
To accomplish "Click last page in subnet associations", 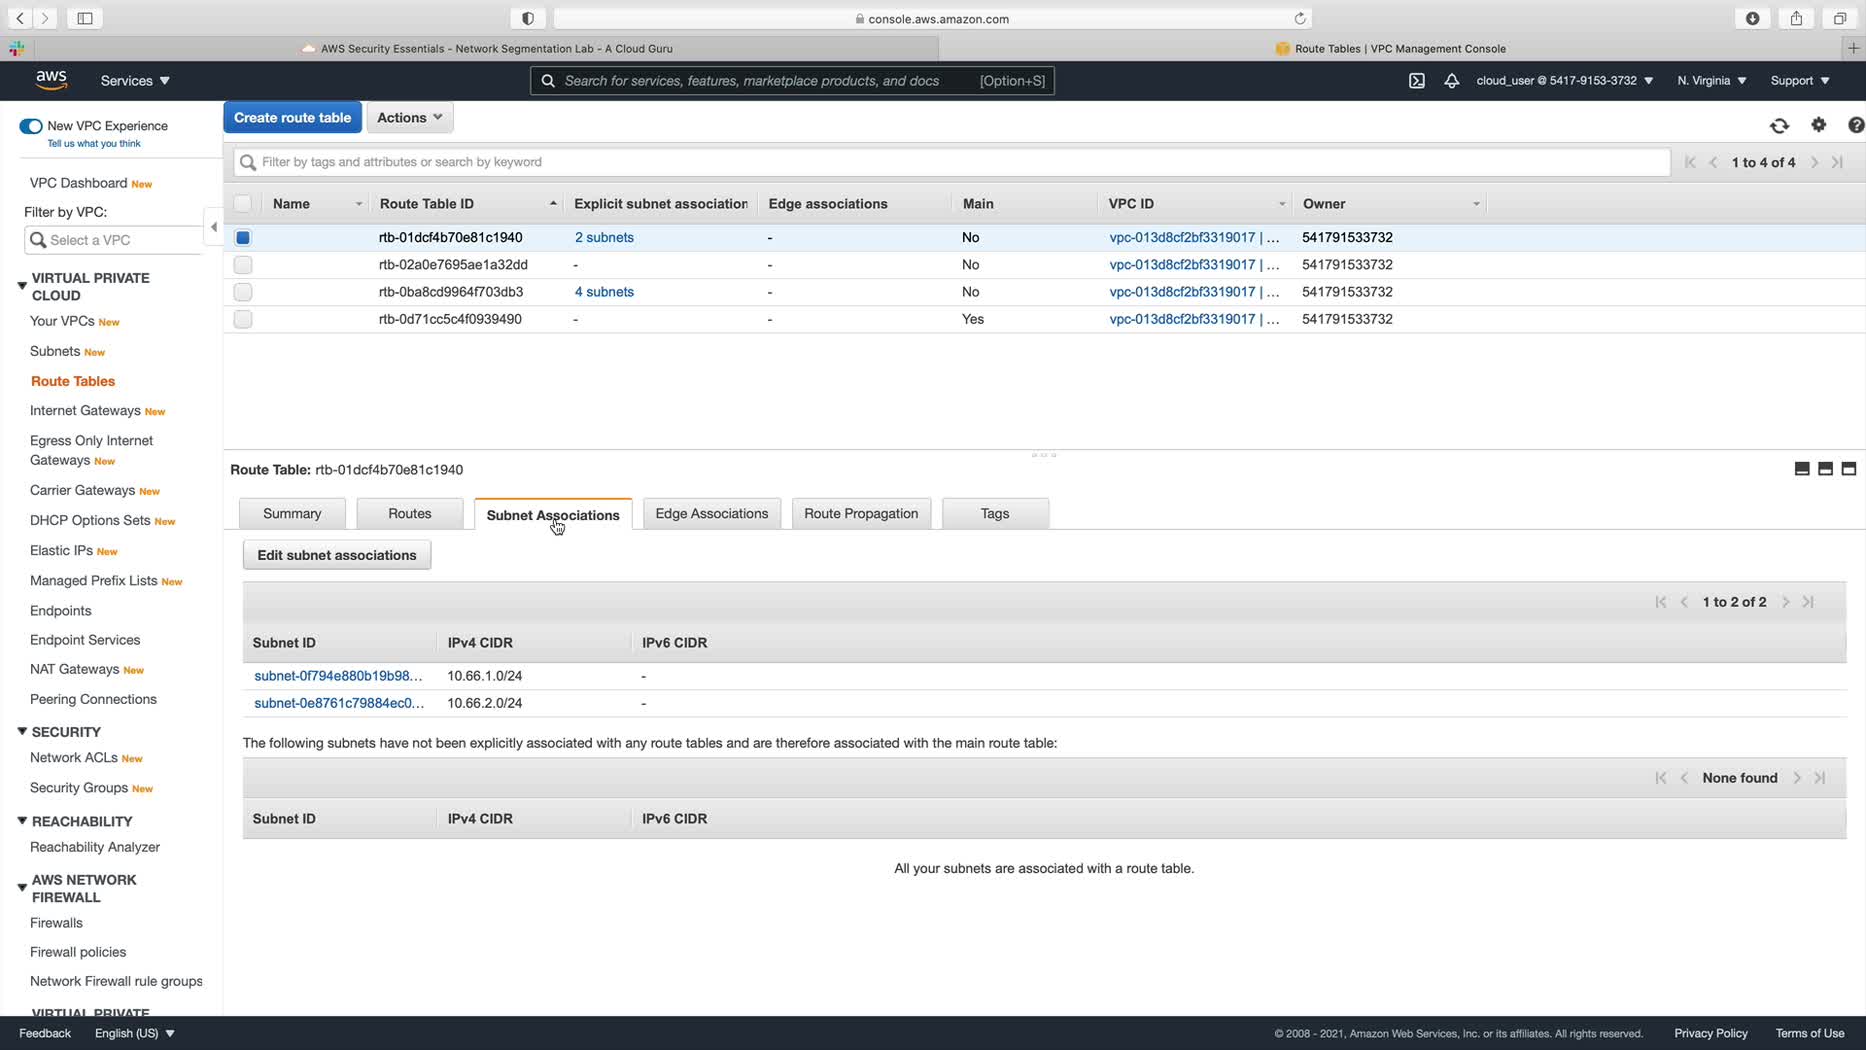I will [x=1808, y=602].
